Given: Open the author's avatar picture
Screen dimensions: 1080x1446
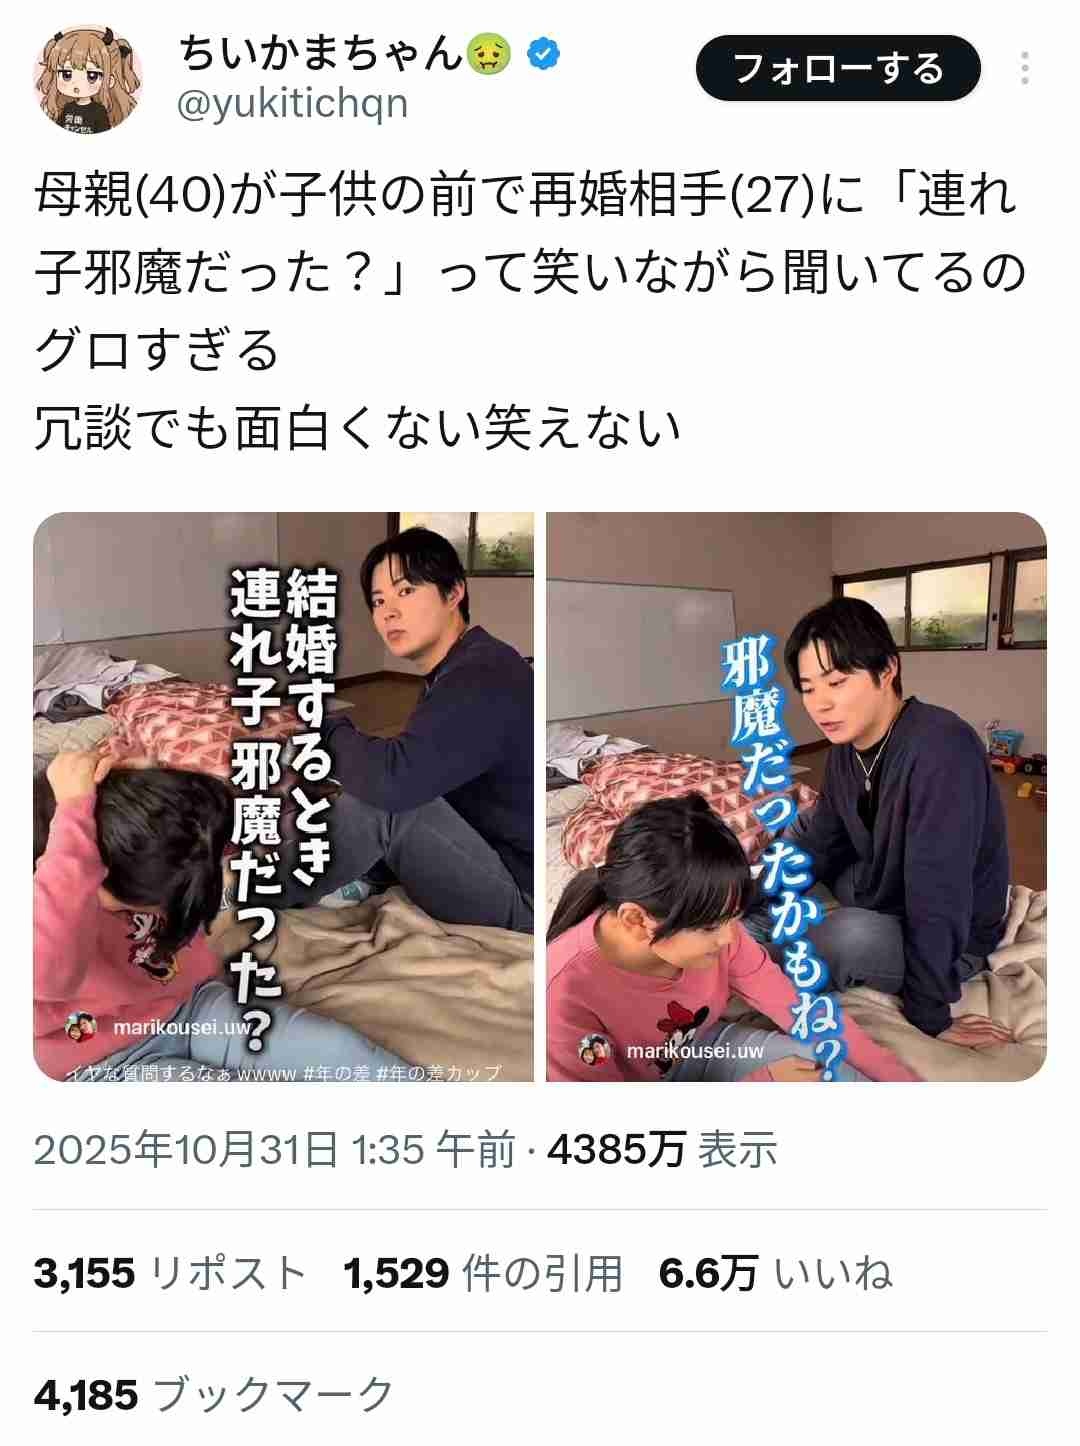Looking at the screenshot, I should (x=89, y=78).
